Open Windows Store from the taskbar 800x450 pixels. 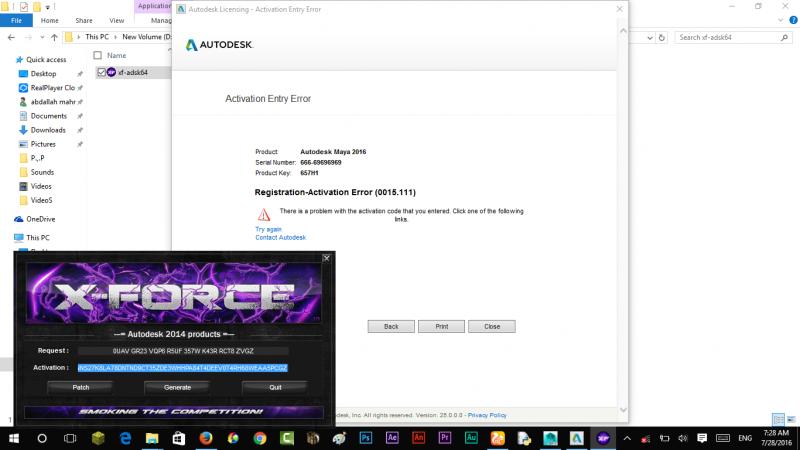(179, 438)
